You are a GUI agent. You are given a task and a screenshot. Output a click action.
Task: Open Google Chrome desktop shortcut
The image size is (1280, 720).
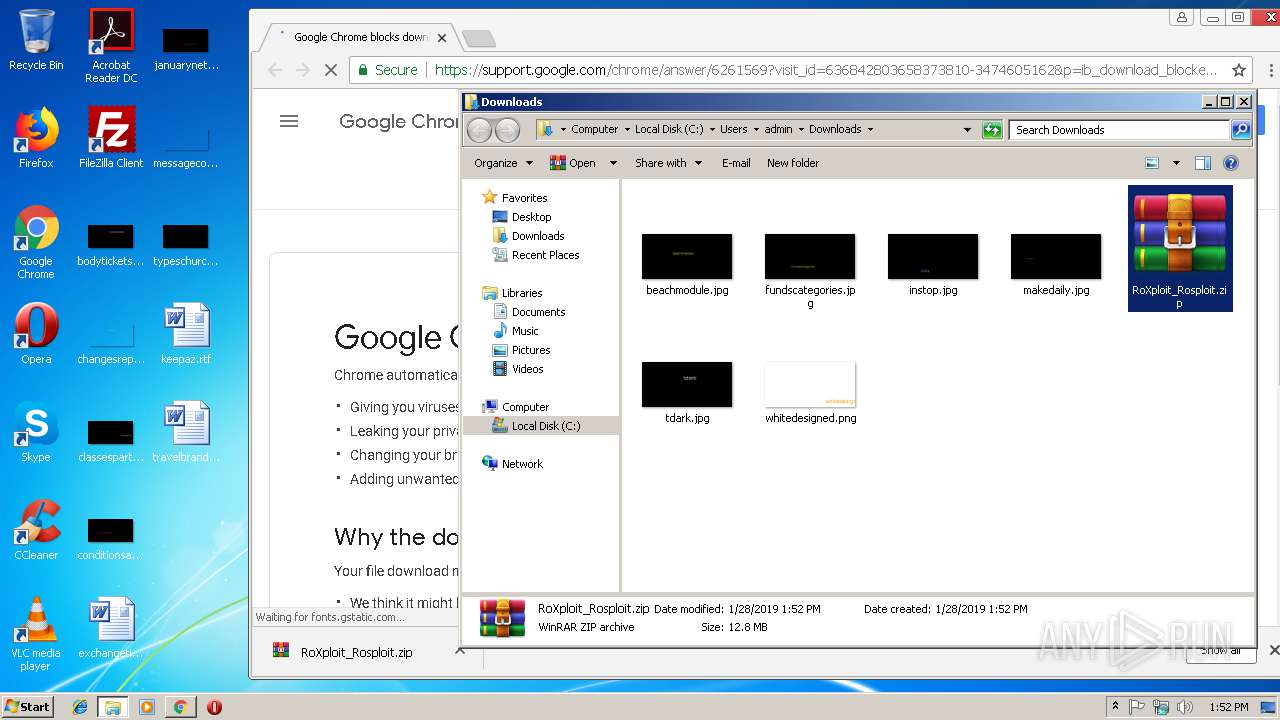tap(36, 243)
